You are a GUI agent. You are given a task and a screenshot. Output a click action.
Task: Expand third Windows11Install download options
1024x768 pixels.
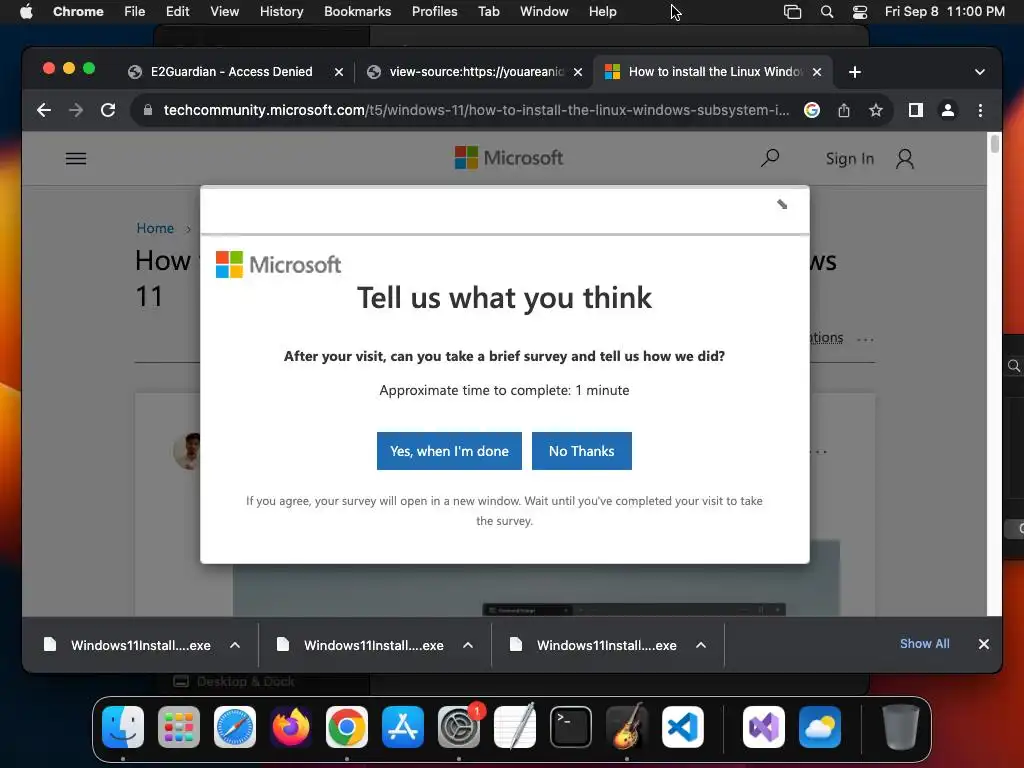pyautogui.click(x=701, y=645)
